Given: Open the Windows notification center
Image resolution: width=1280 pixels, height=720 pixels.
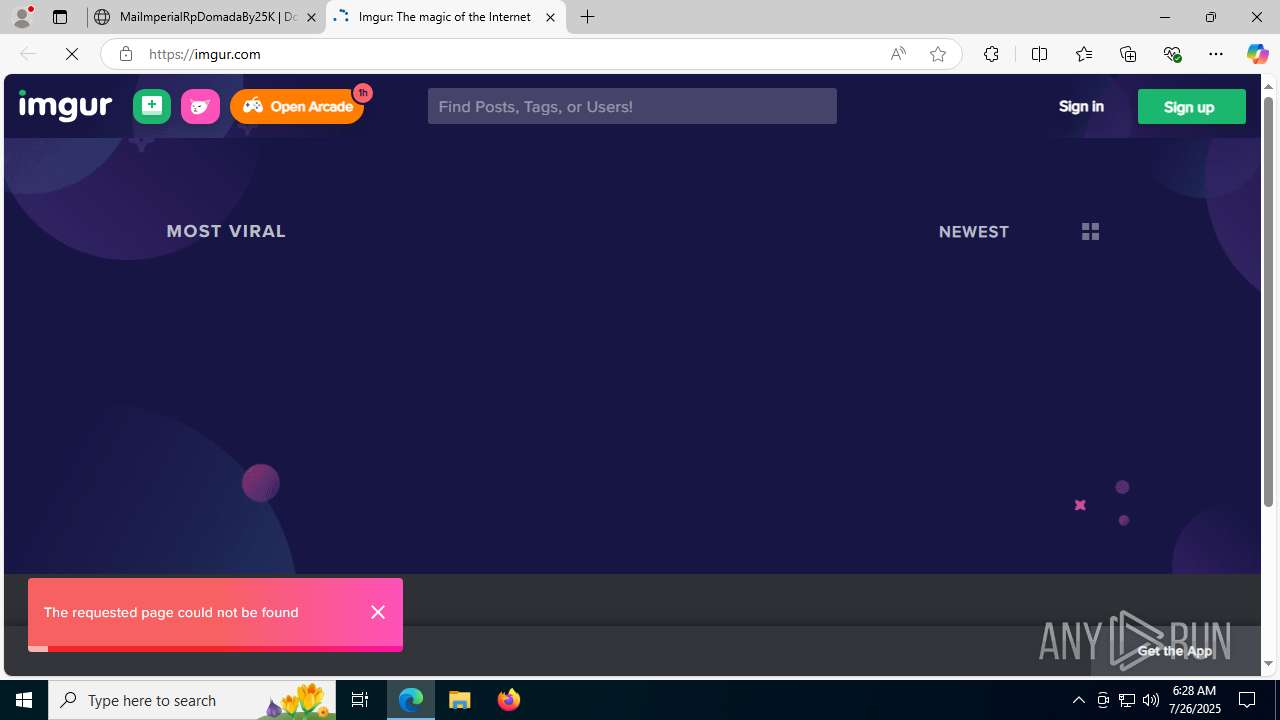Looking at the screenshot, I should point(1248,700).
